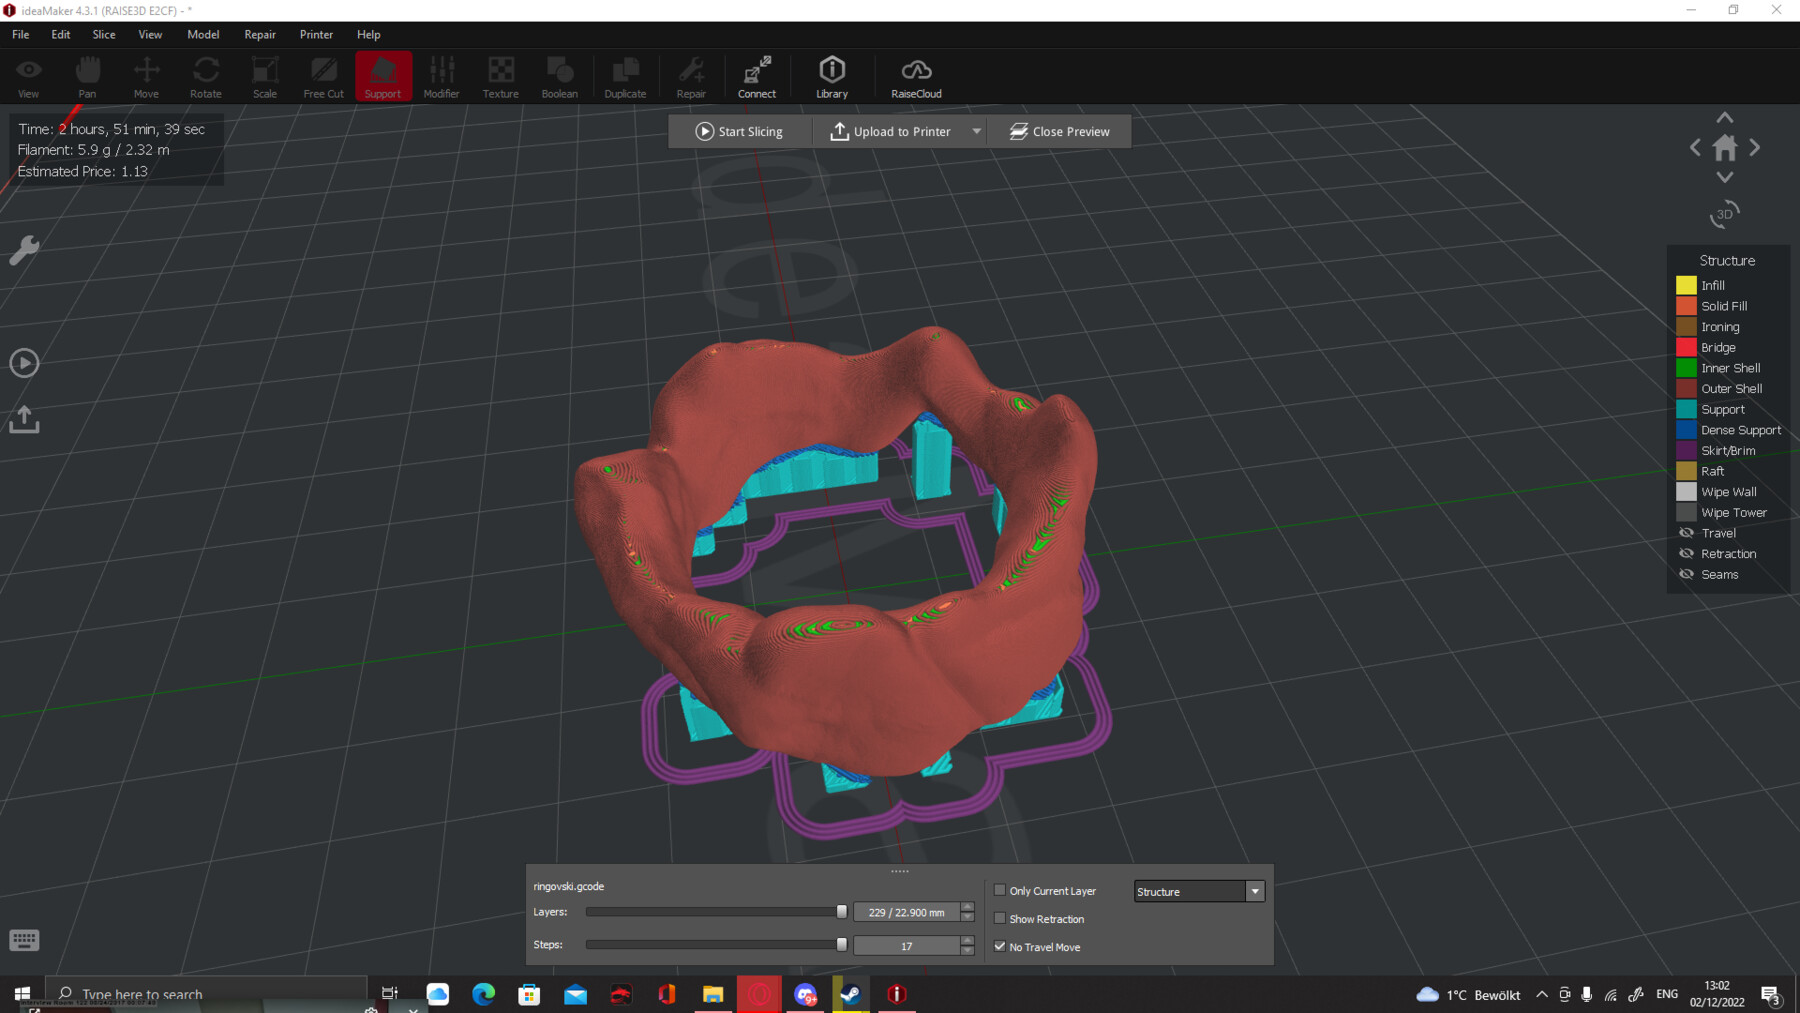Toggle visibility of Travel moves
This screenshot has height=1013, width=1800.
click(x=1686, y=532)
